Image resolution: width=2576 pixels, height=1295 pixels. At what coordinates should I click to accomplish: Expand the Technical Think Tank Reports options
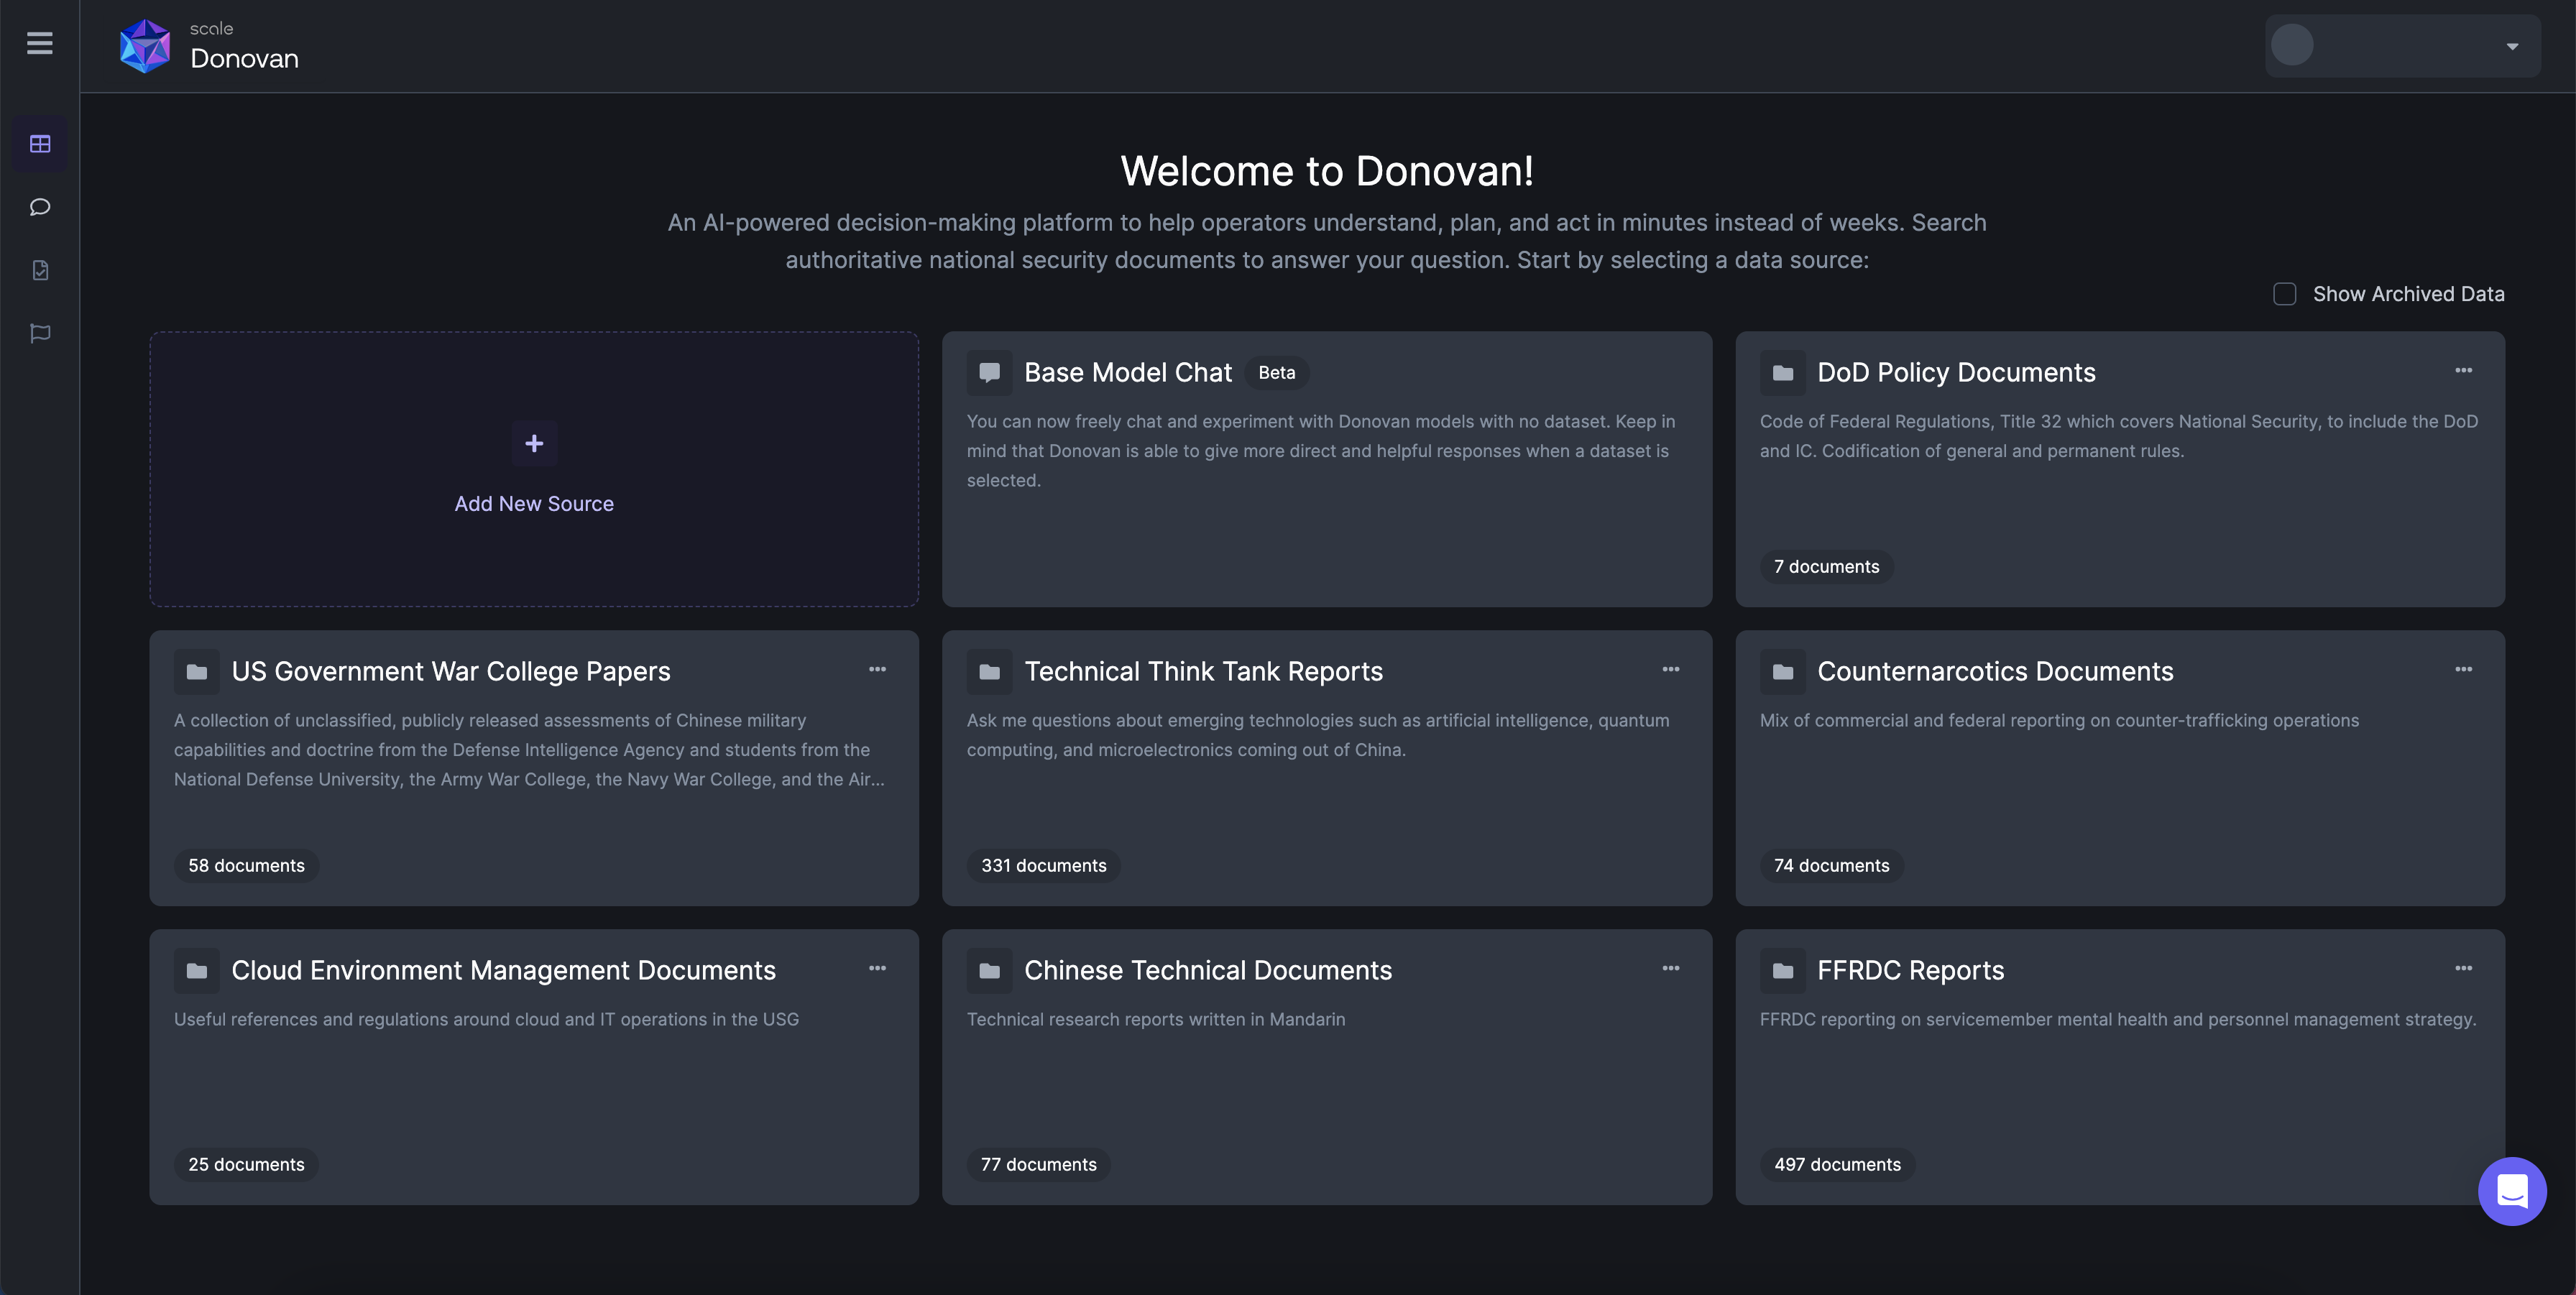[1671, 670]
